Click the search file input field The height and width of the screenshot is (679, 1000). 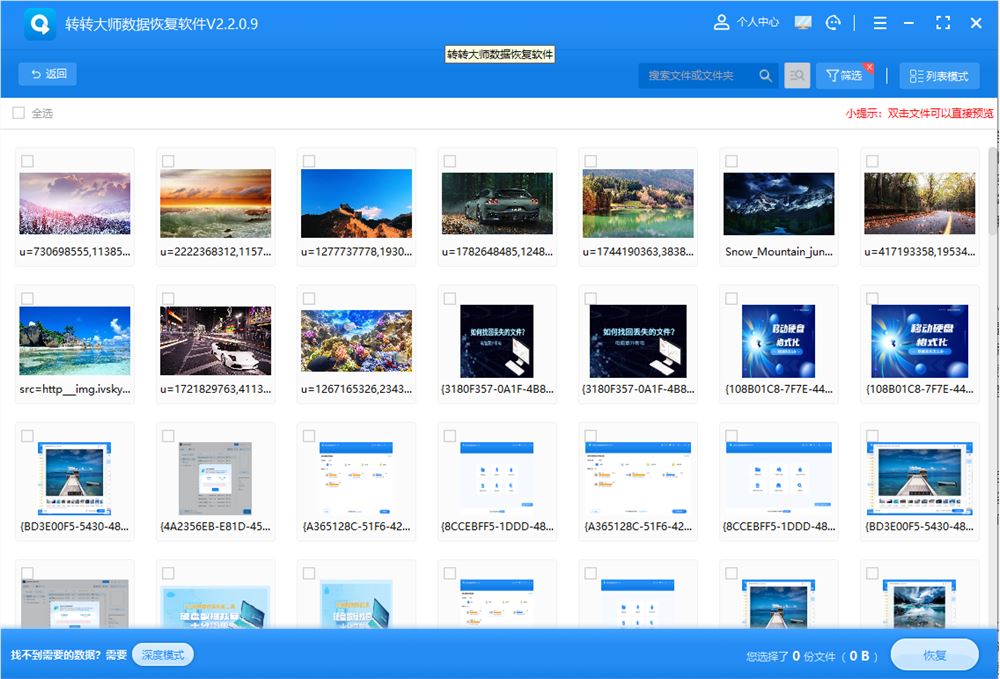pyautogui.click(x=698, y=75)
